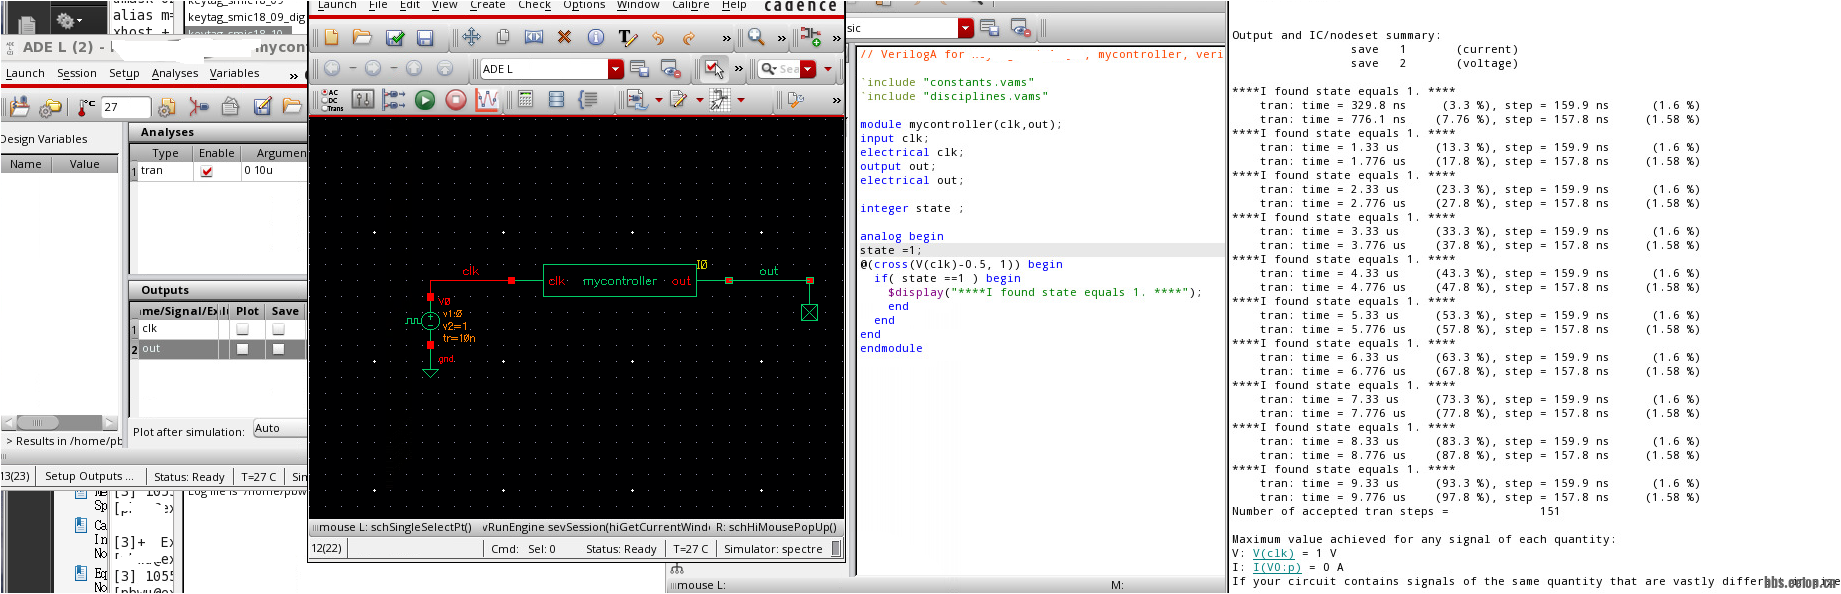Screen dimensions: 1841x594
Task: Expand the chevron next to the Zoom icon
Action: point(781,38)
